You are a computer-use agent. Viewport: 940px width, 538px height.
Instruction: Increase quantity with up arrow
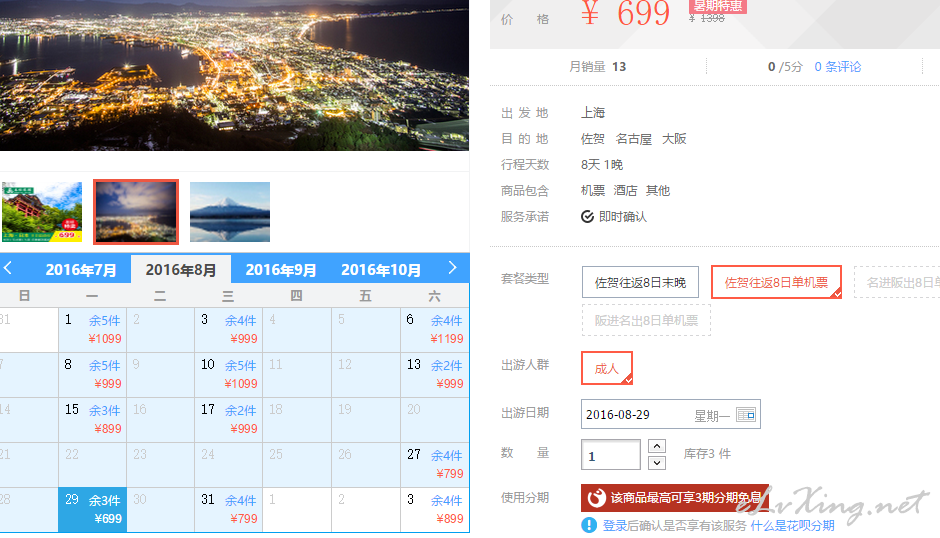click(657, 446)
